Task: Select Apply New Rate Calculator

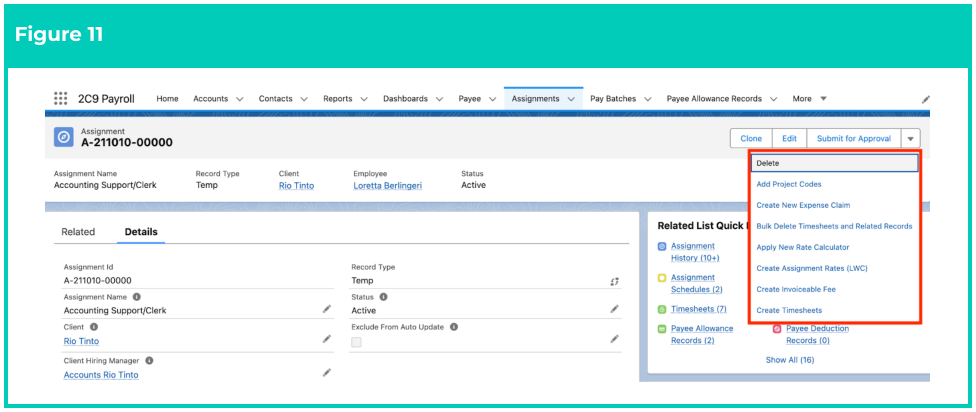Action: pyautogui.click(x=802, y=247)
